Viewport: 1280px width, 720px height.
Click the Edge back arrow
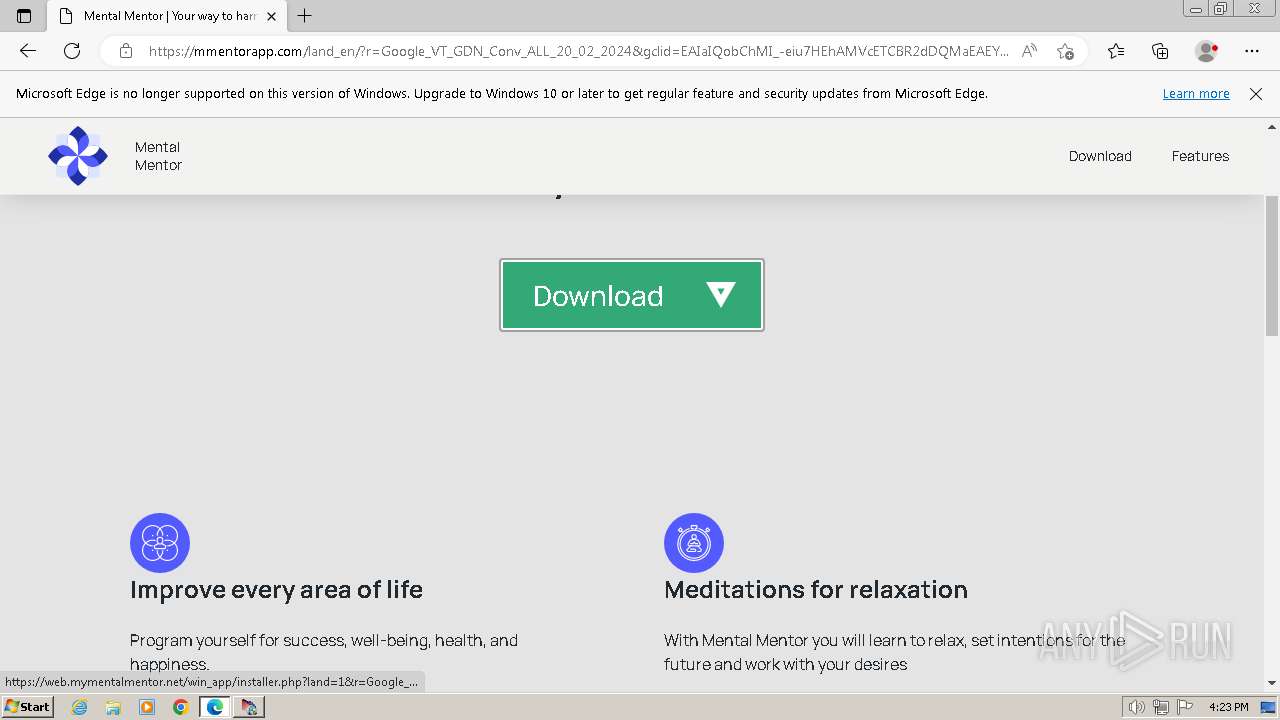point(28,51)
